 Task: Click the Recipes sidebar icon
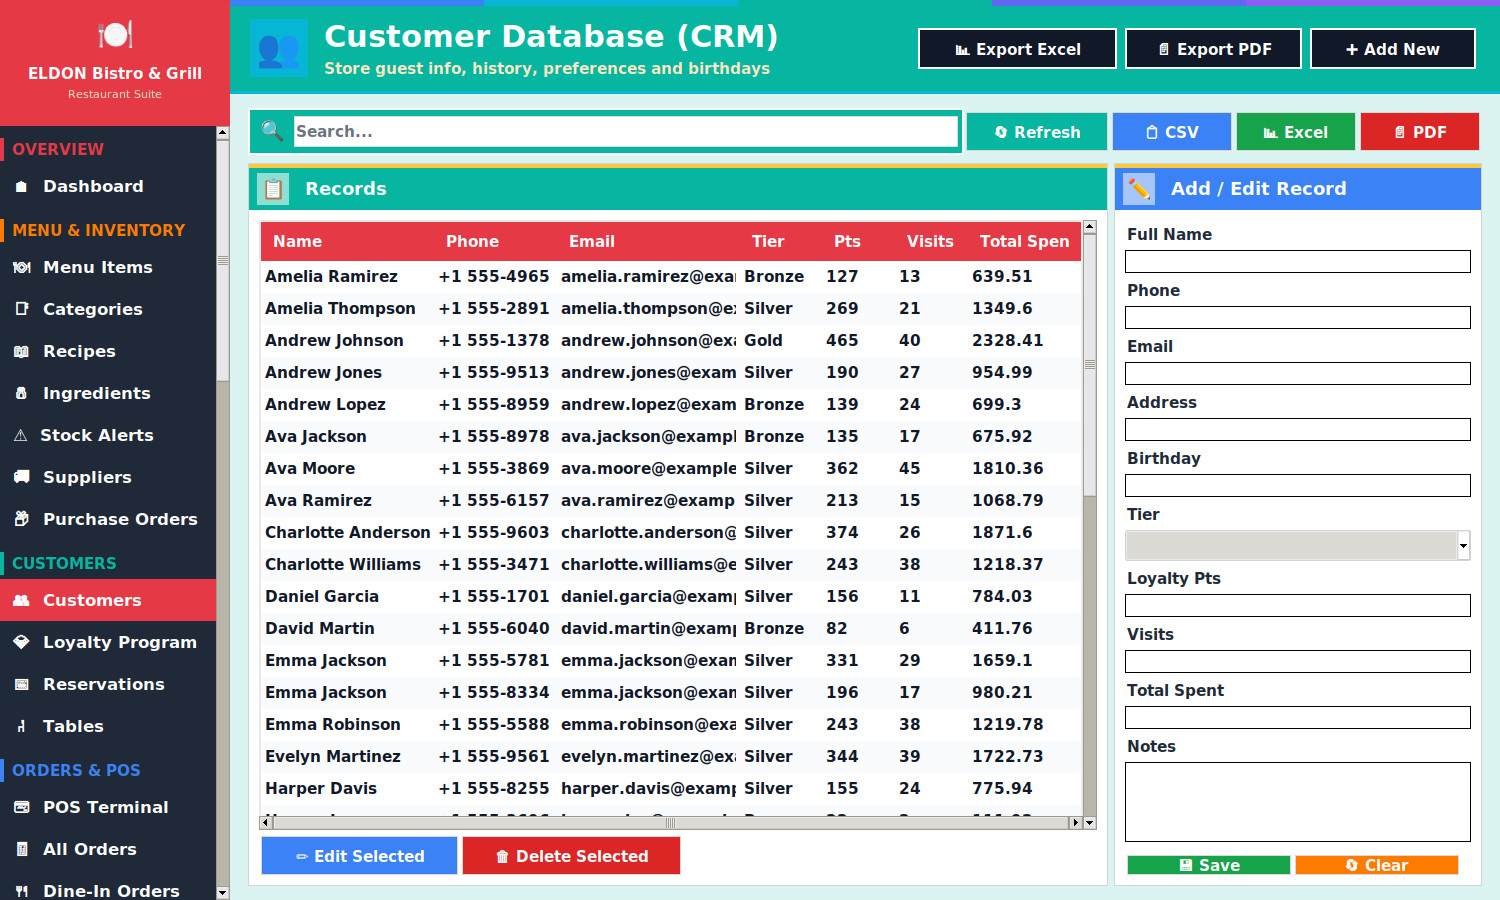(21, 351)
